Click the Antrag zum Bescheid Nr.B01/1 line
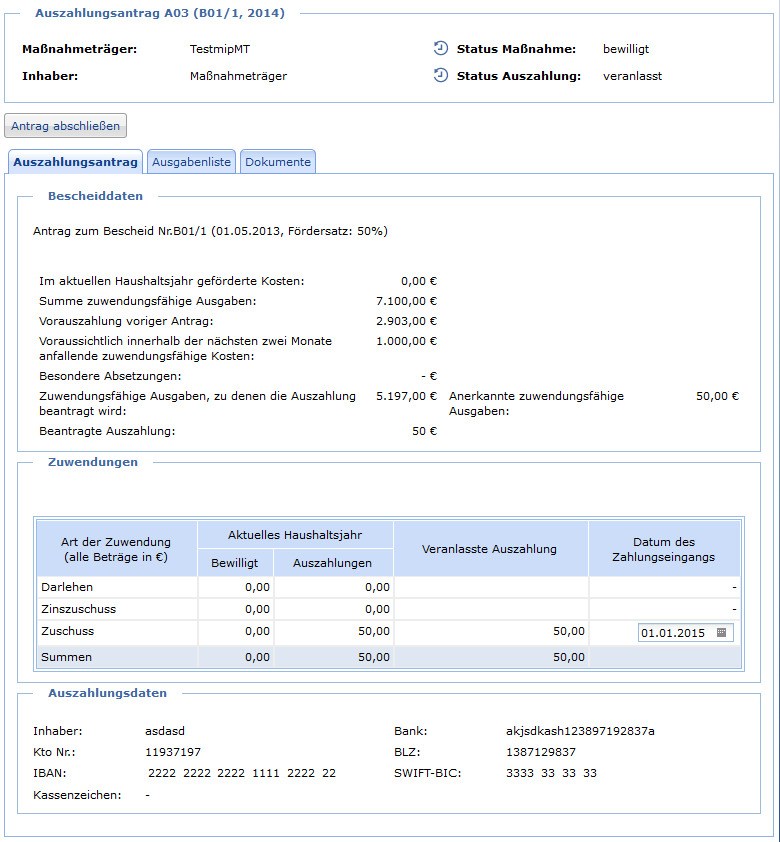This screenshot has width=780, height=842. pyautogui.click(x=210, y=231)
